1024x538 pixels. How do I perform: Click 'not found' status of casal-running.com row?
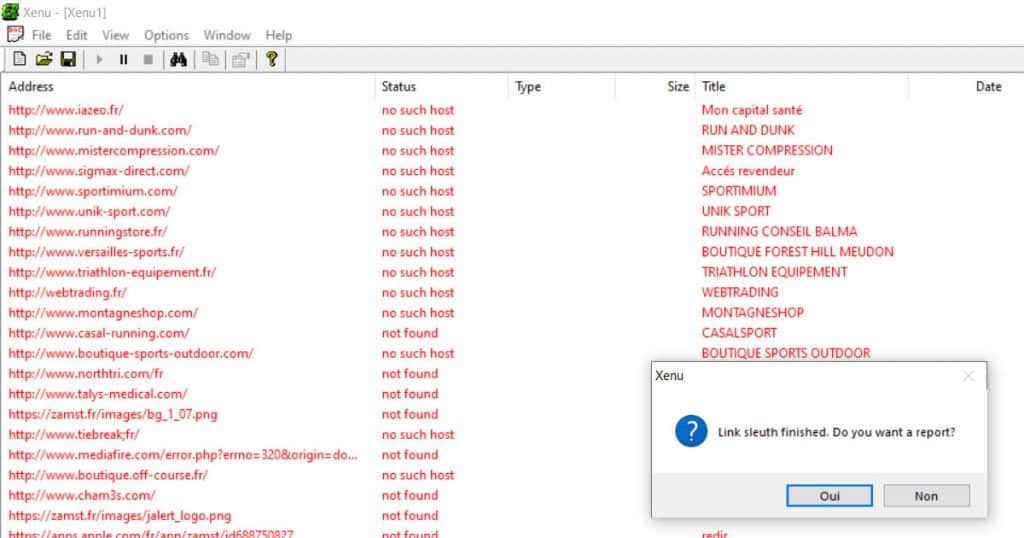point(409,332)
